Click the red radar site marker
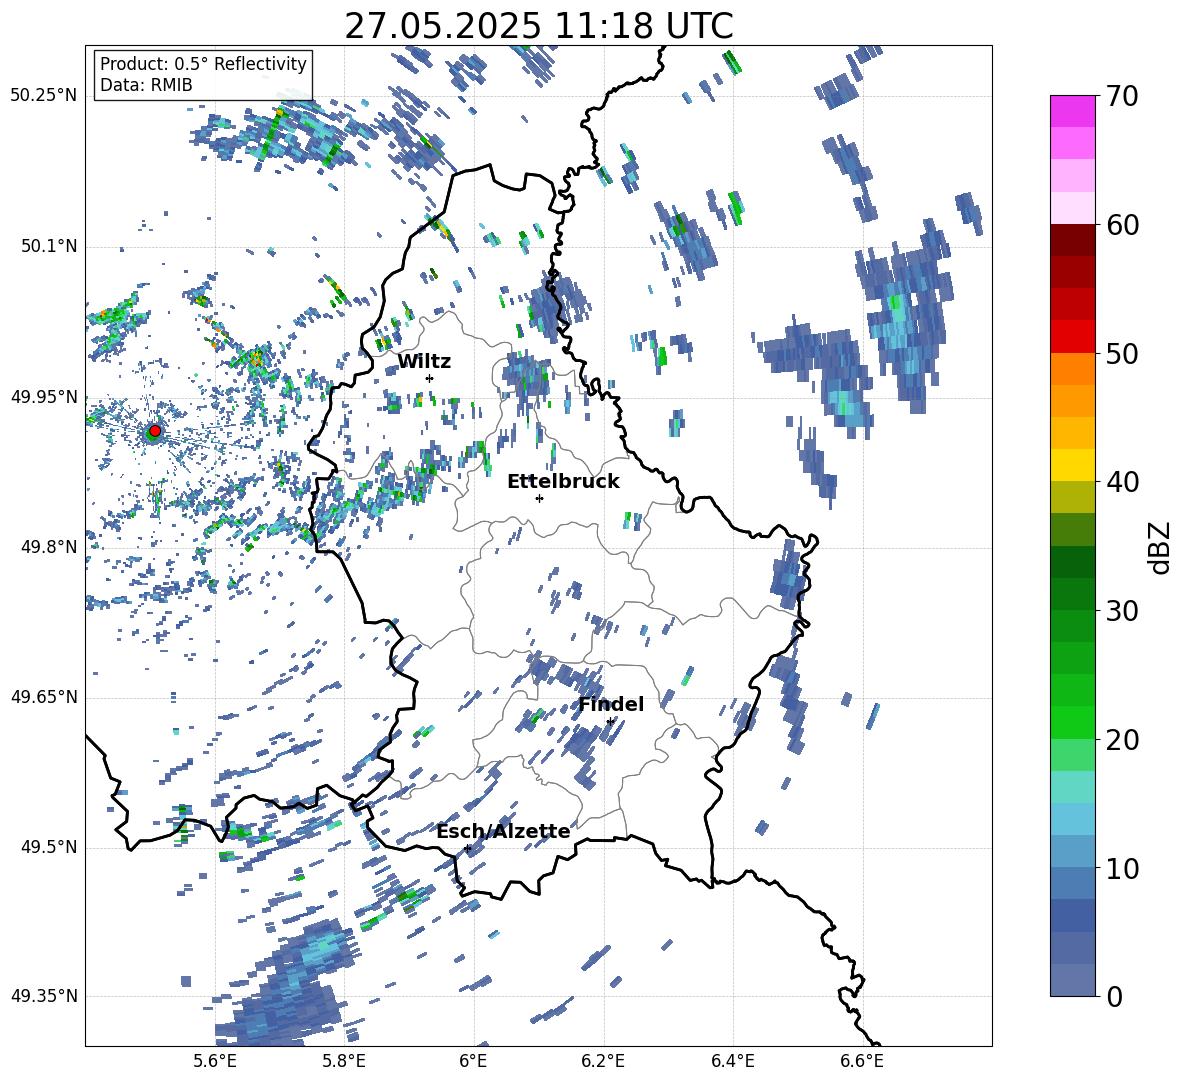 click(x=155, y=431)
